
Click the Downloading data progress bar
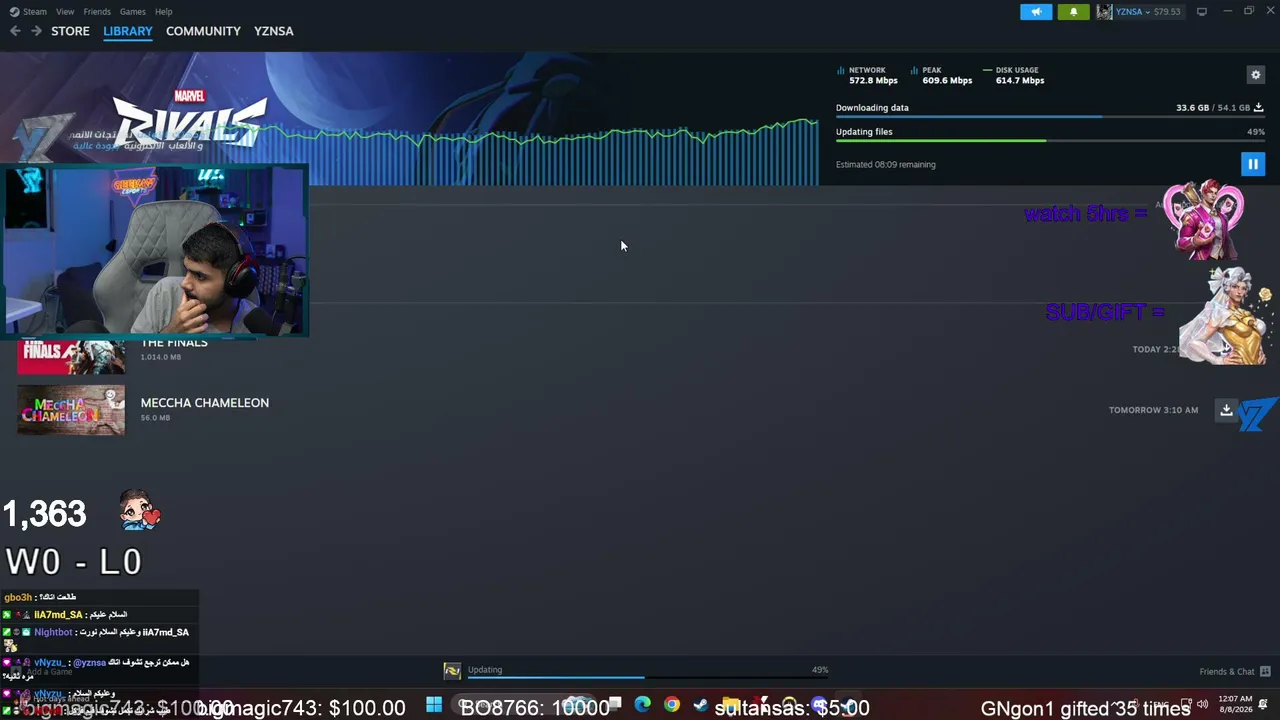click(1050, 117)
